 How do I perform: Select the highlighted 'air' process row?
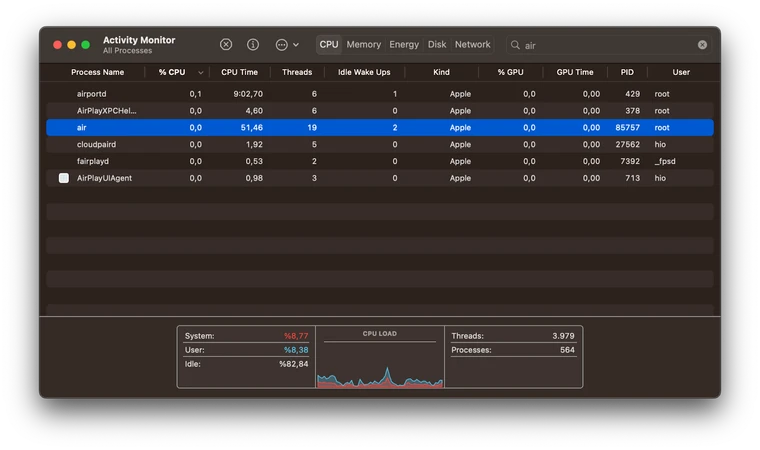pos(380,128)
